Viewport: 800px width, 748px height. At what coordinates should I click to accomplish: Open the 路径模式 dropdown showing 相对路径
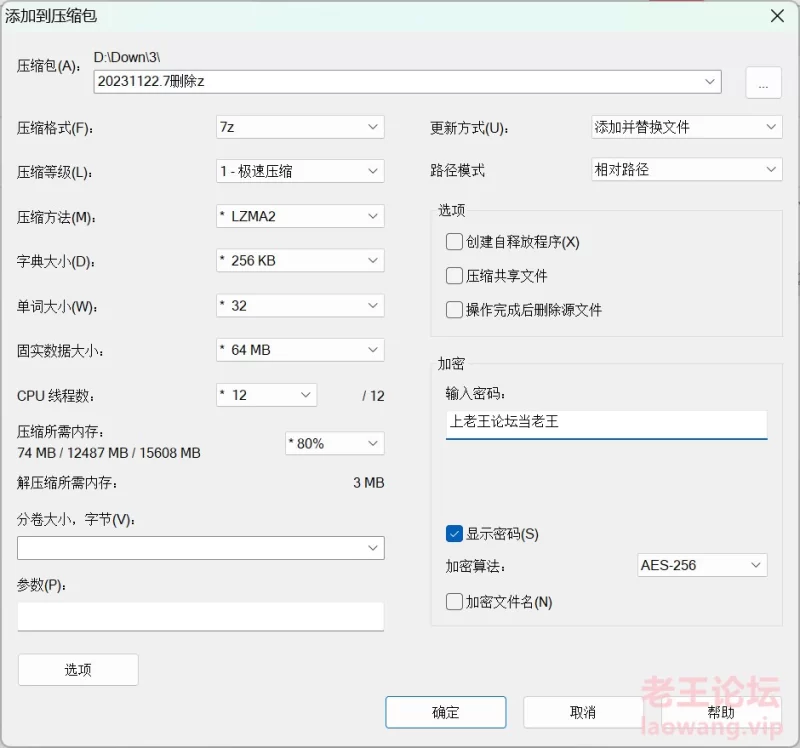687,169
